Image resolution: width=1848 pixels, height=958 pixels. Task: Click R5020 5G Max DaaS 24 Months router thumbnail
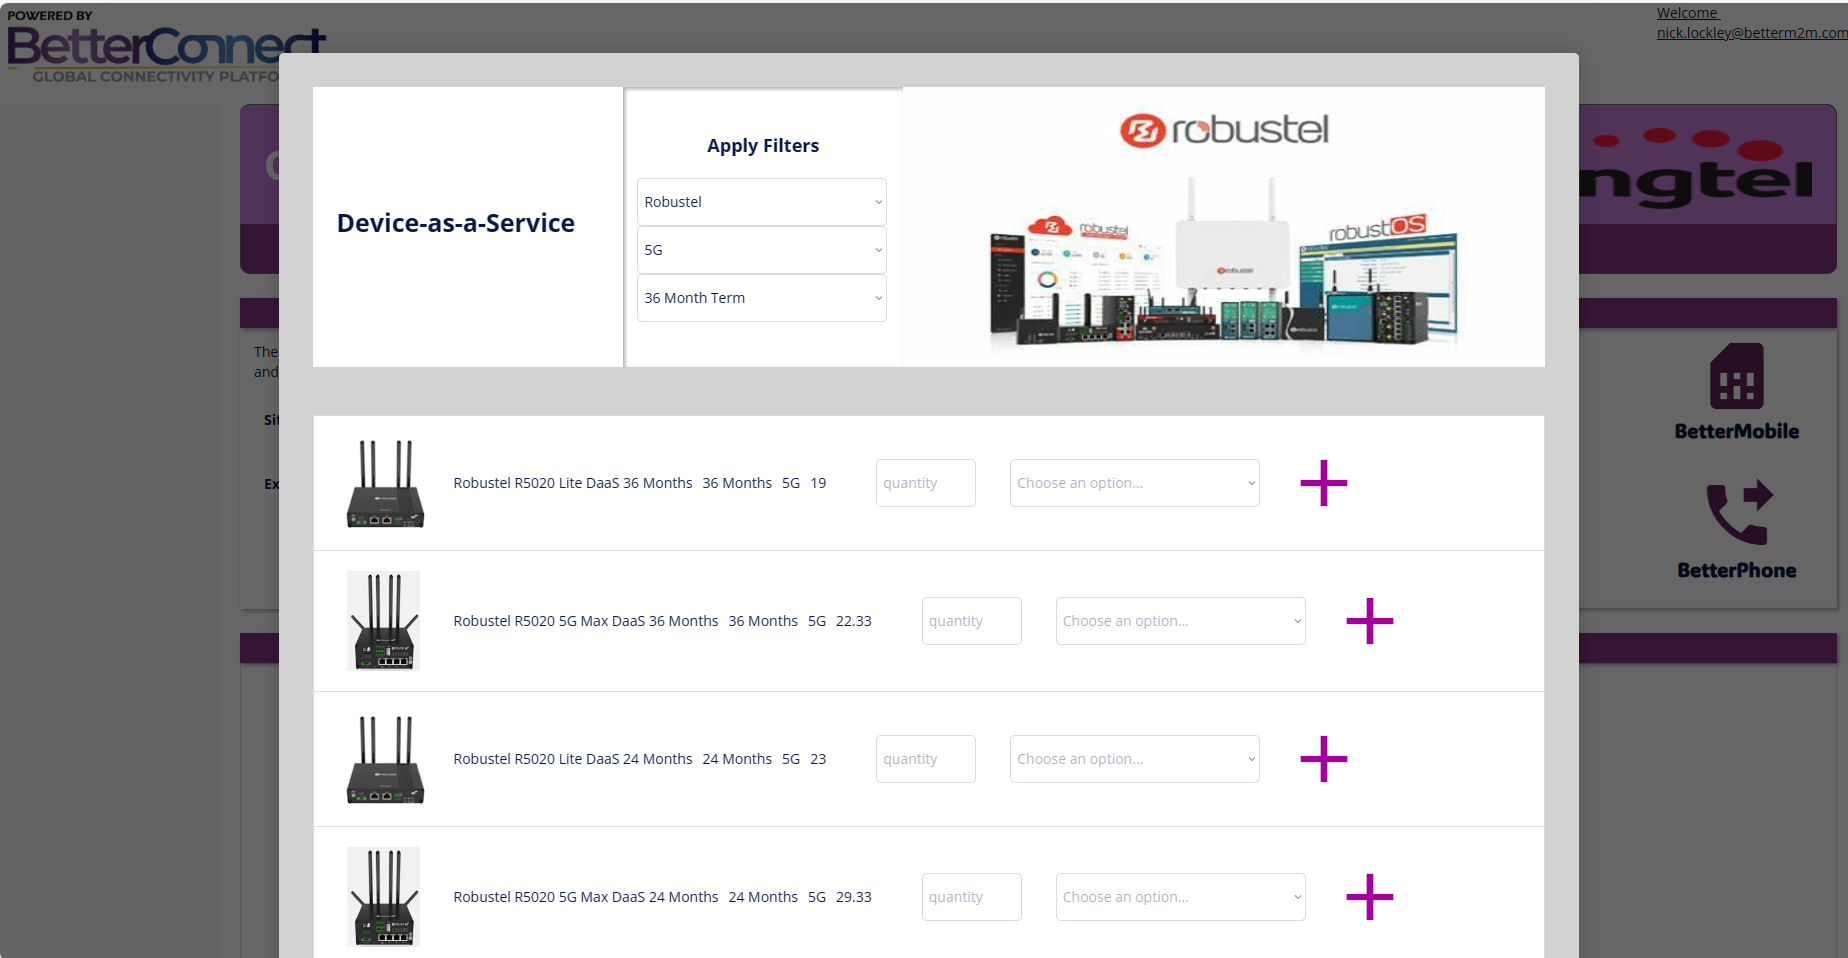383,897
